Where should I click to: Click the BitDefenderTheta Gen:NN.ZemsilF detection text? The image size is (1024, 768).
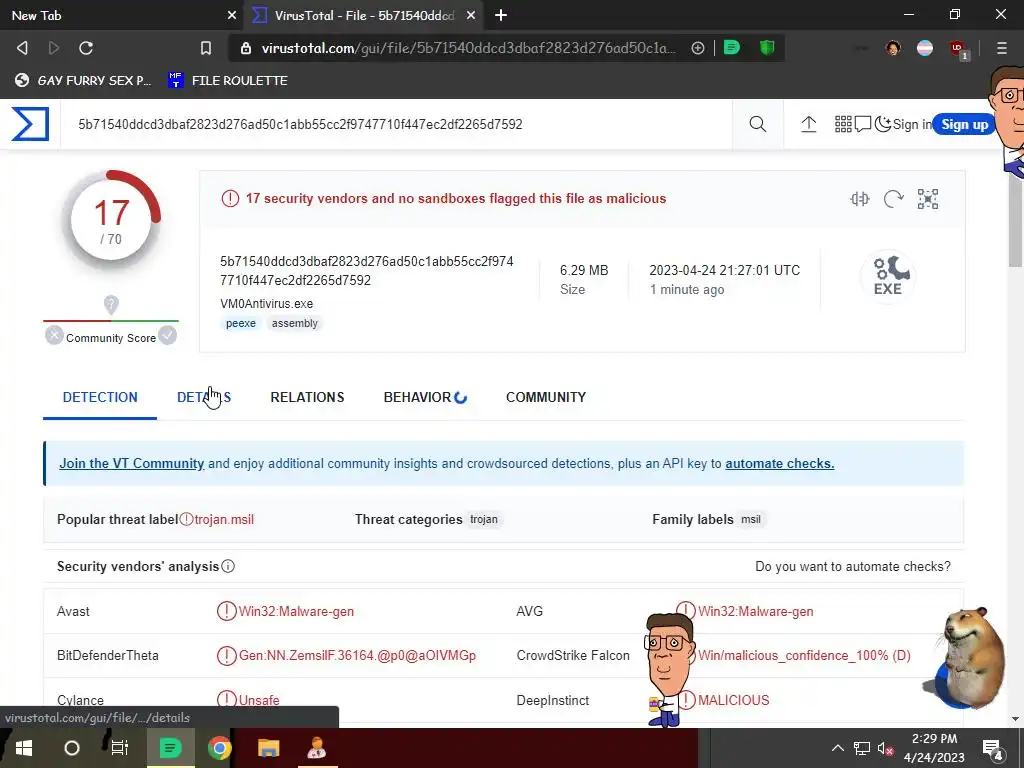[357, 655]
